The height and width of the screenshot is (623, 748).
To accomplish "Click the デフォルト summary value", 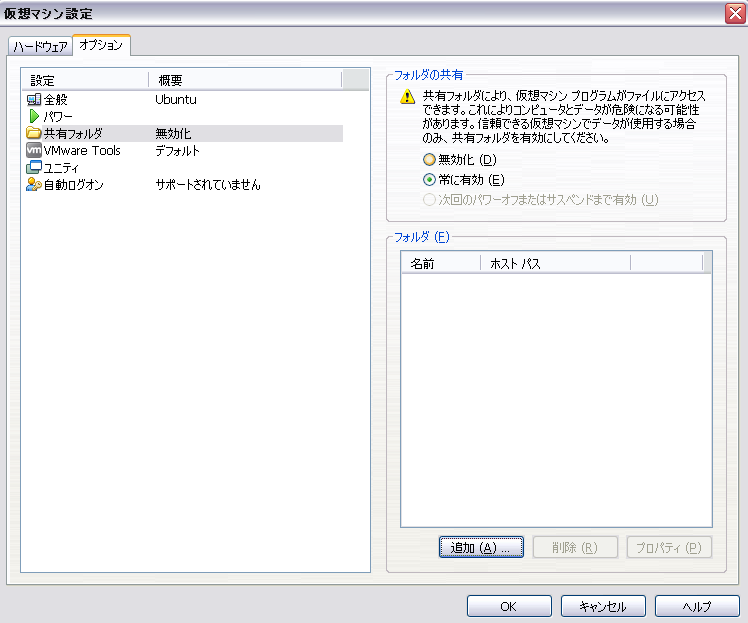I will click(177, 151).
